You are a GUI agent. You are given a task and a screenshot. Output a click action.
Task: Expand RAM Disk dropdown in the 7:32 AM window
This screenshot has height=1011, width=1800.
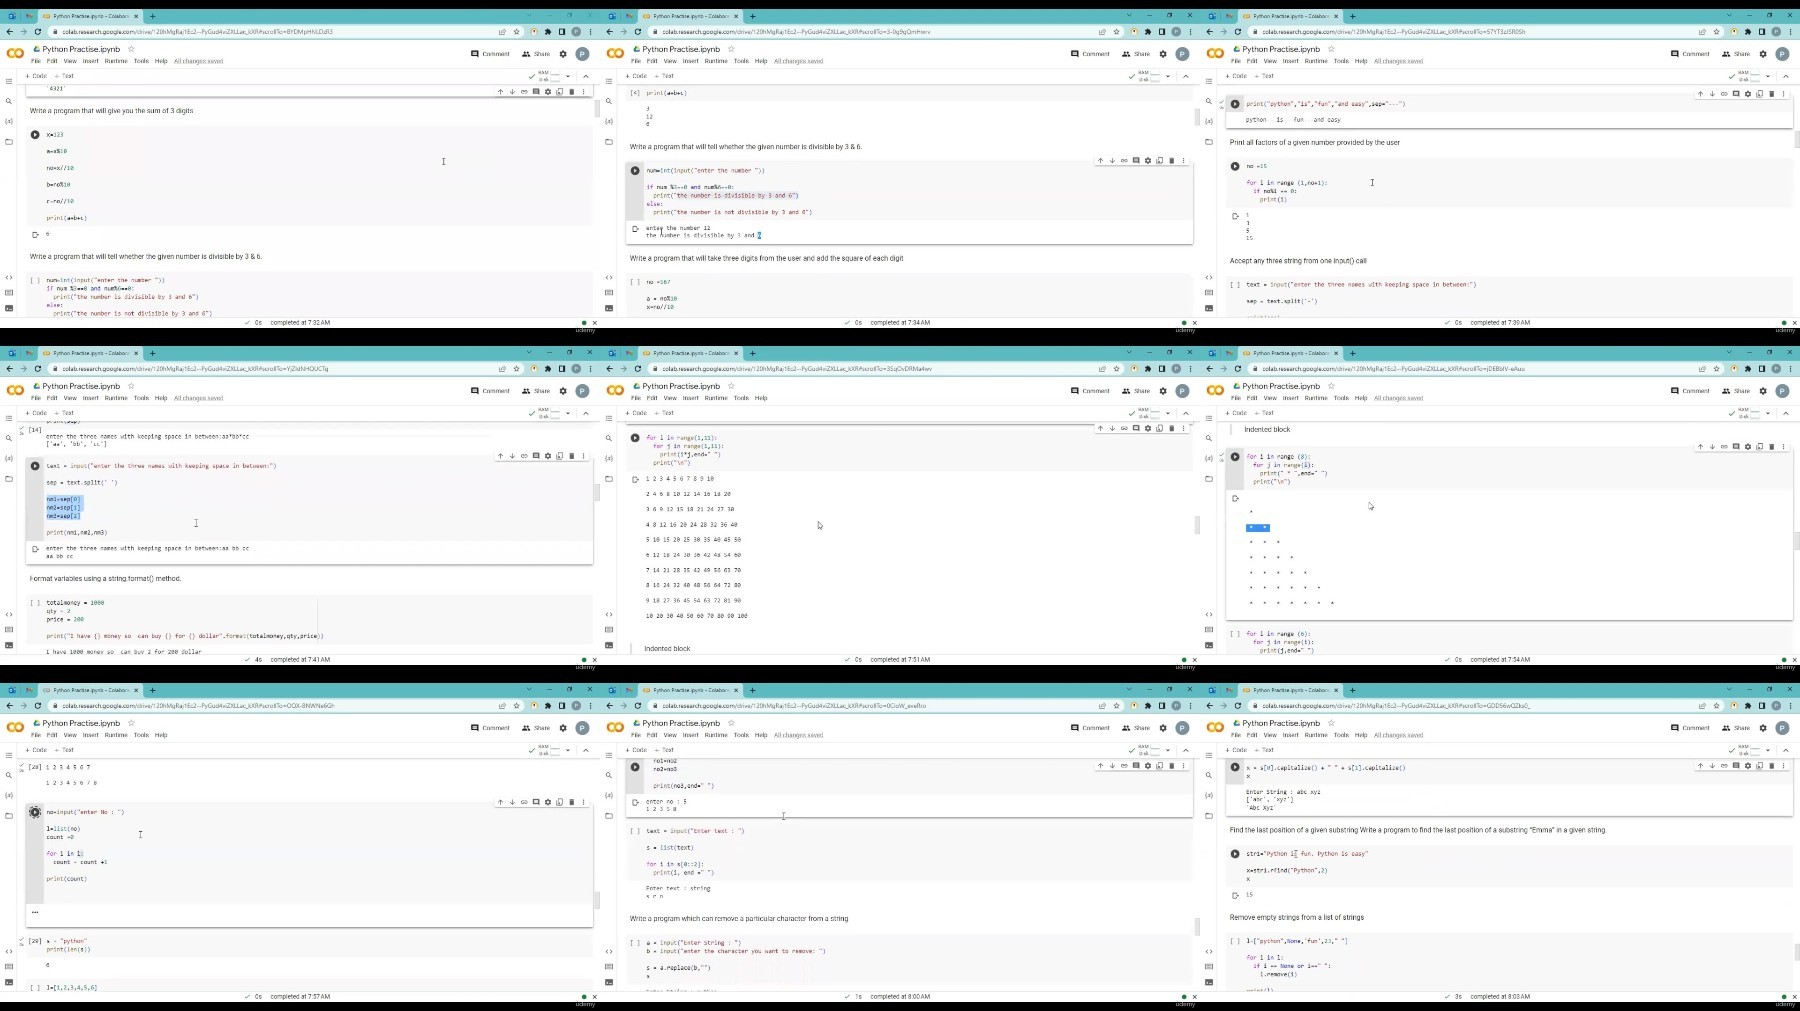pos(568,76)
